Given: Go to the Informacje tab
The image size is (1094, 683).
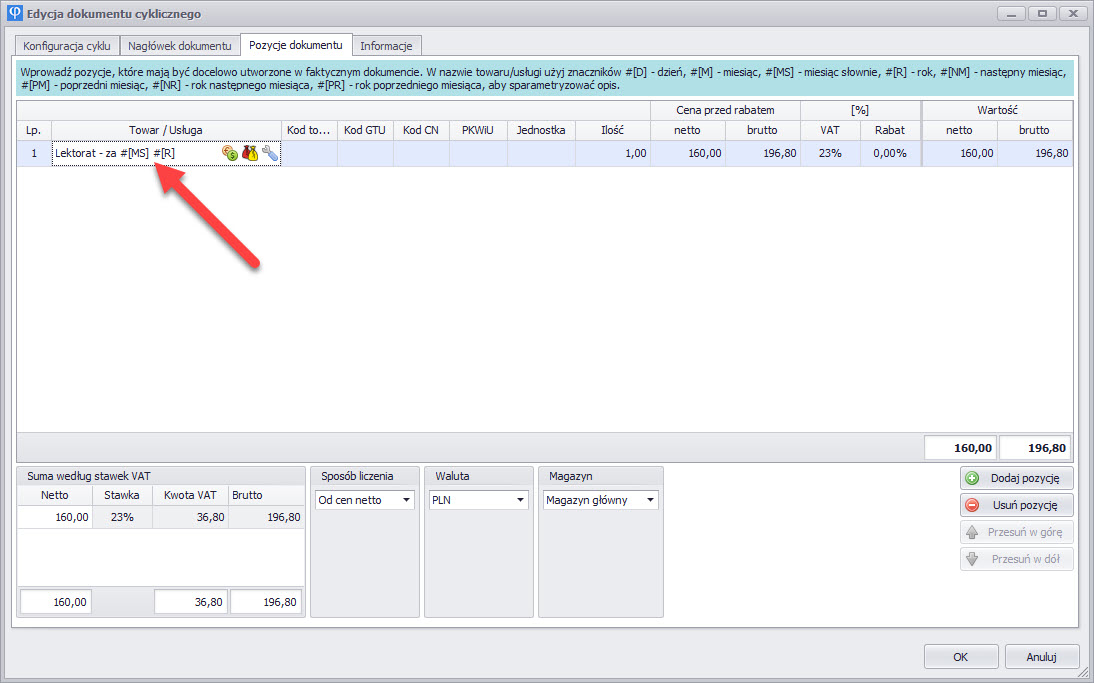Looking at the screenshot, I should pyautogui.click(x=386, y=46).
